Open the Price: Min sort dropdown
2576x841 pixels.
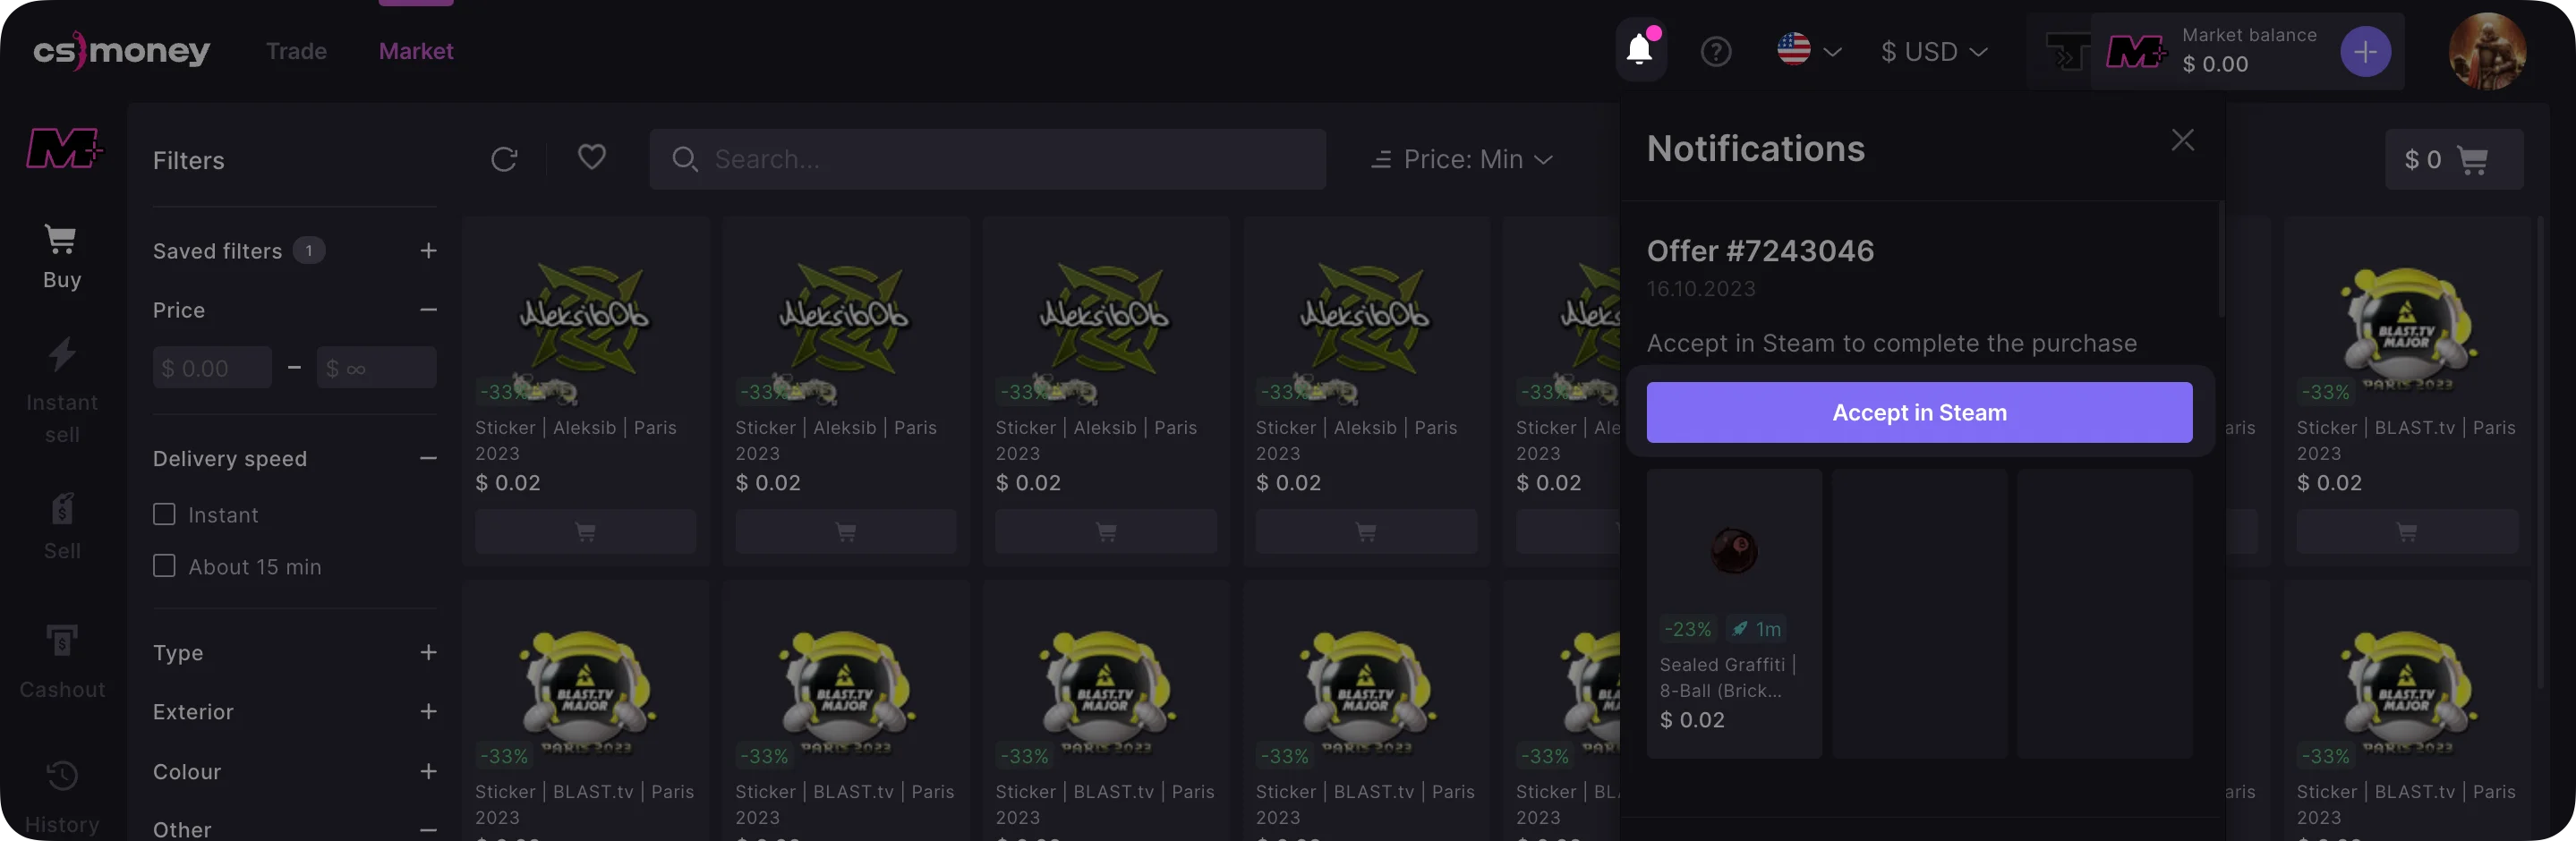click(x=1462, y=159)
